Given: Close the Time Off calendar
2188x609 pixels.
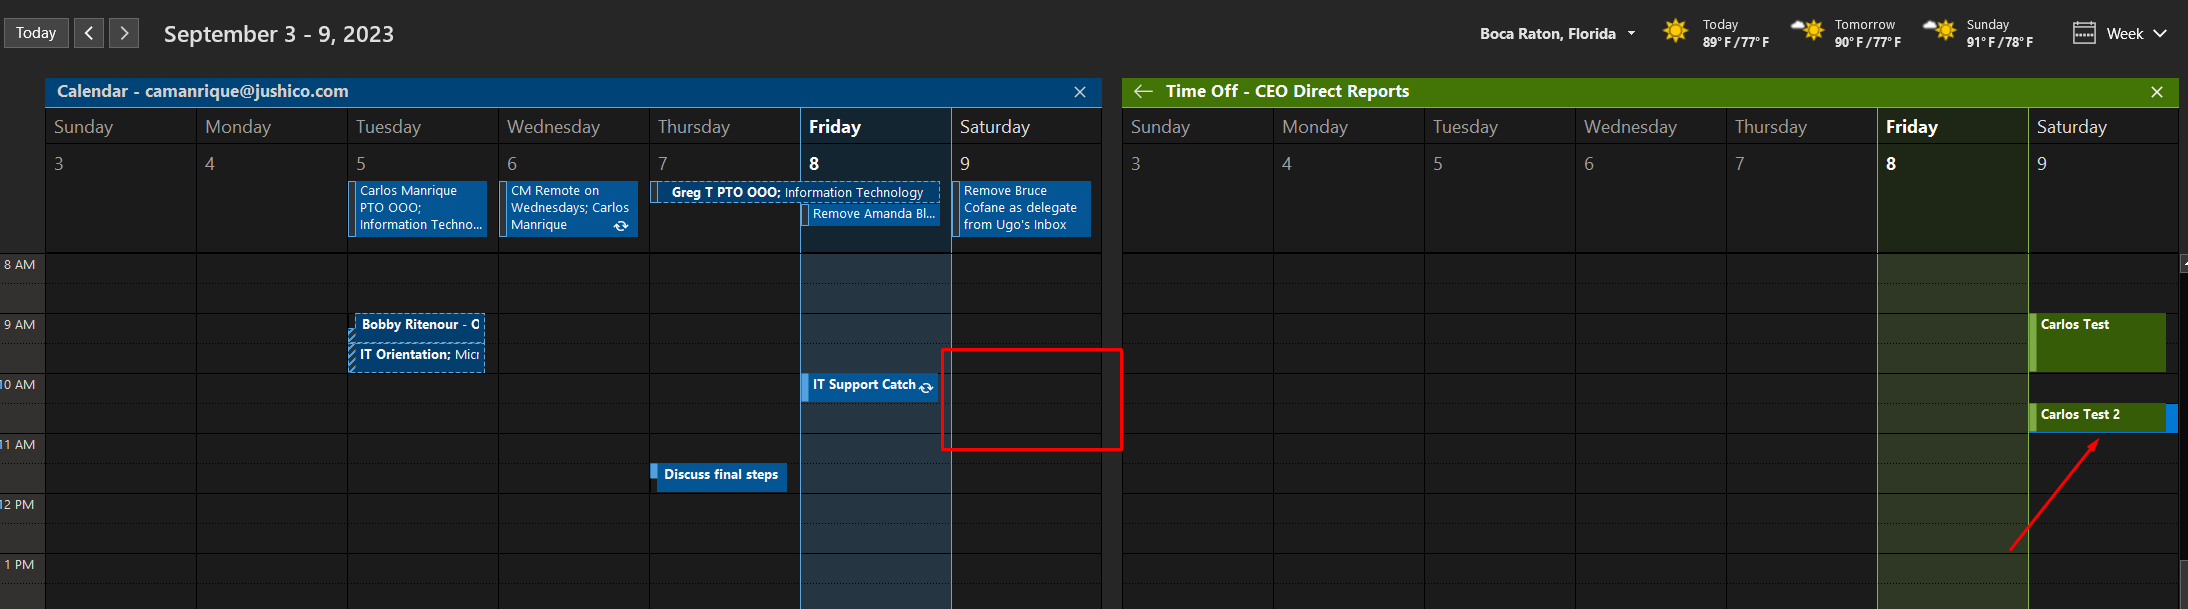Looking at the screenshot, I should pyautogui.click(x=2157, y=92).
